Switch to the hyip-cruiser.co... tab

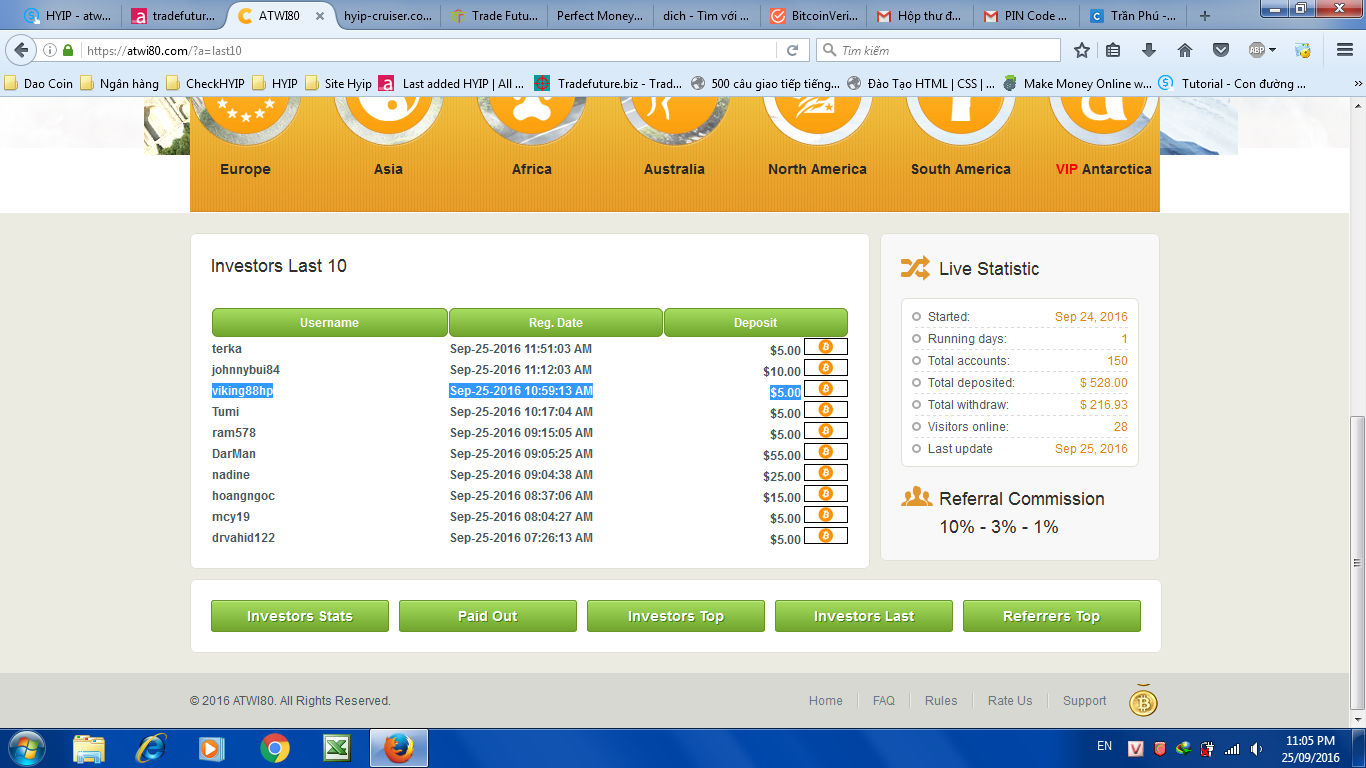pos(387,16)
